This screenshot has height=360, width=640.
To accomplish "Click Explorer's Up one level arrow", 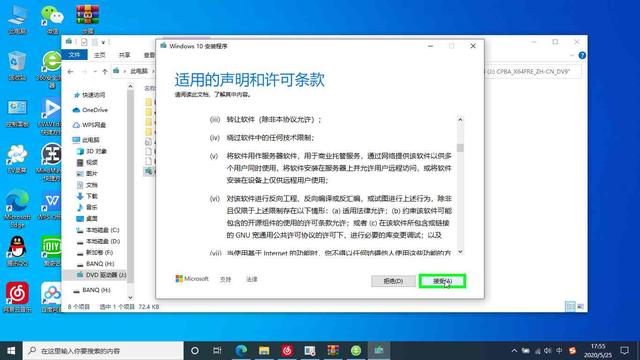I will click(x=105, y=71).
